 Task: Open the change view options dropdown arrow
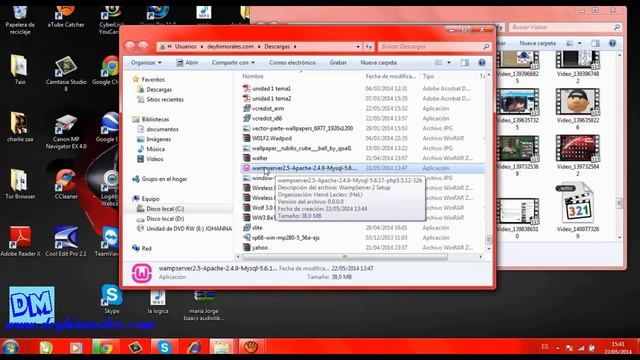(x=449, y=62)
